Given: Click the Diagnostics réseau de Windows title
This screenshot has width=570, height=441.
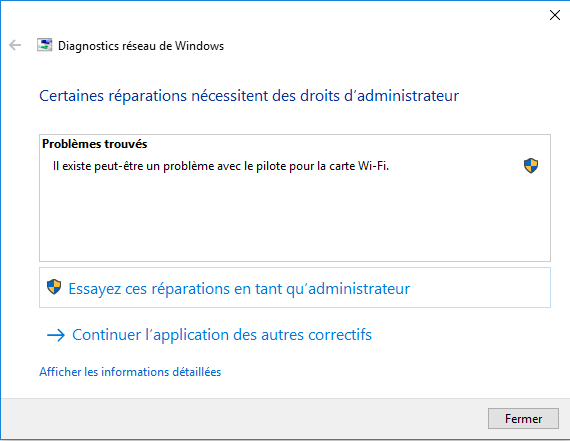Looking at the screenshot, I should (141, 46).
